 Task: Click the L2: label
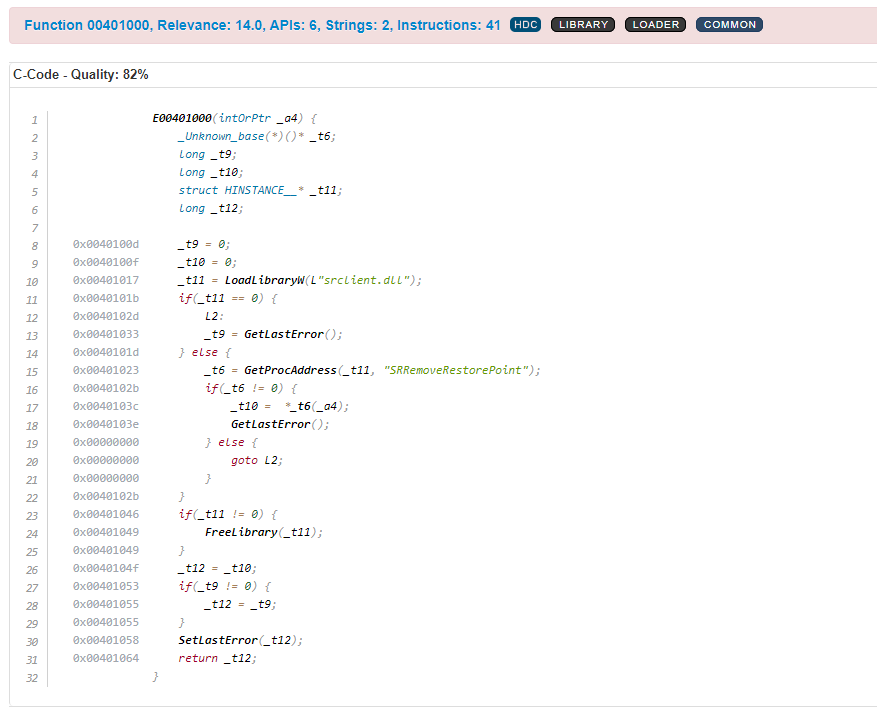click(x=214, y=316)
